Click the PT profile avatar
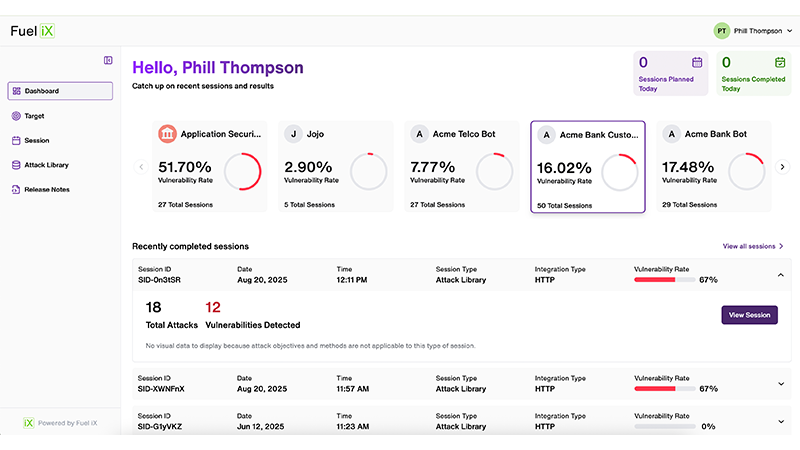 (x=721, y=31)
